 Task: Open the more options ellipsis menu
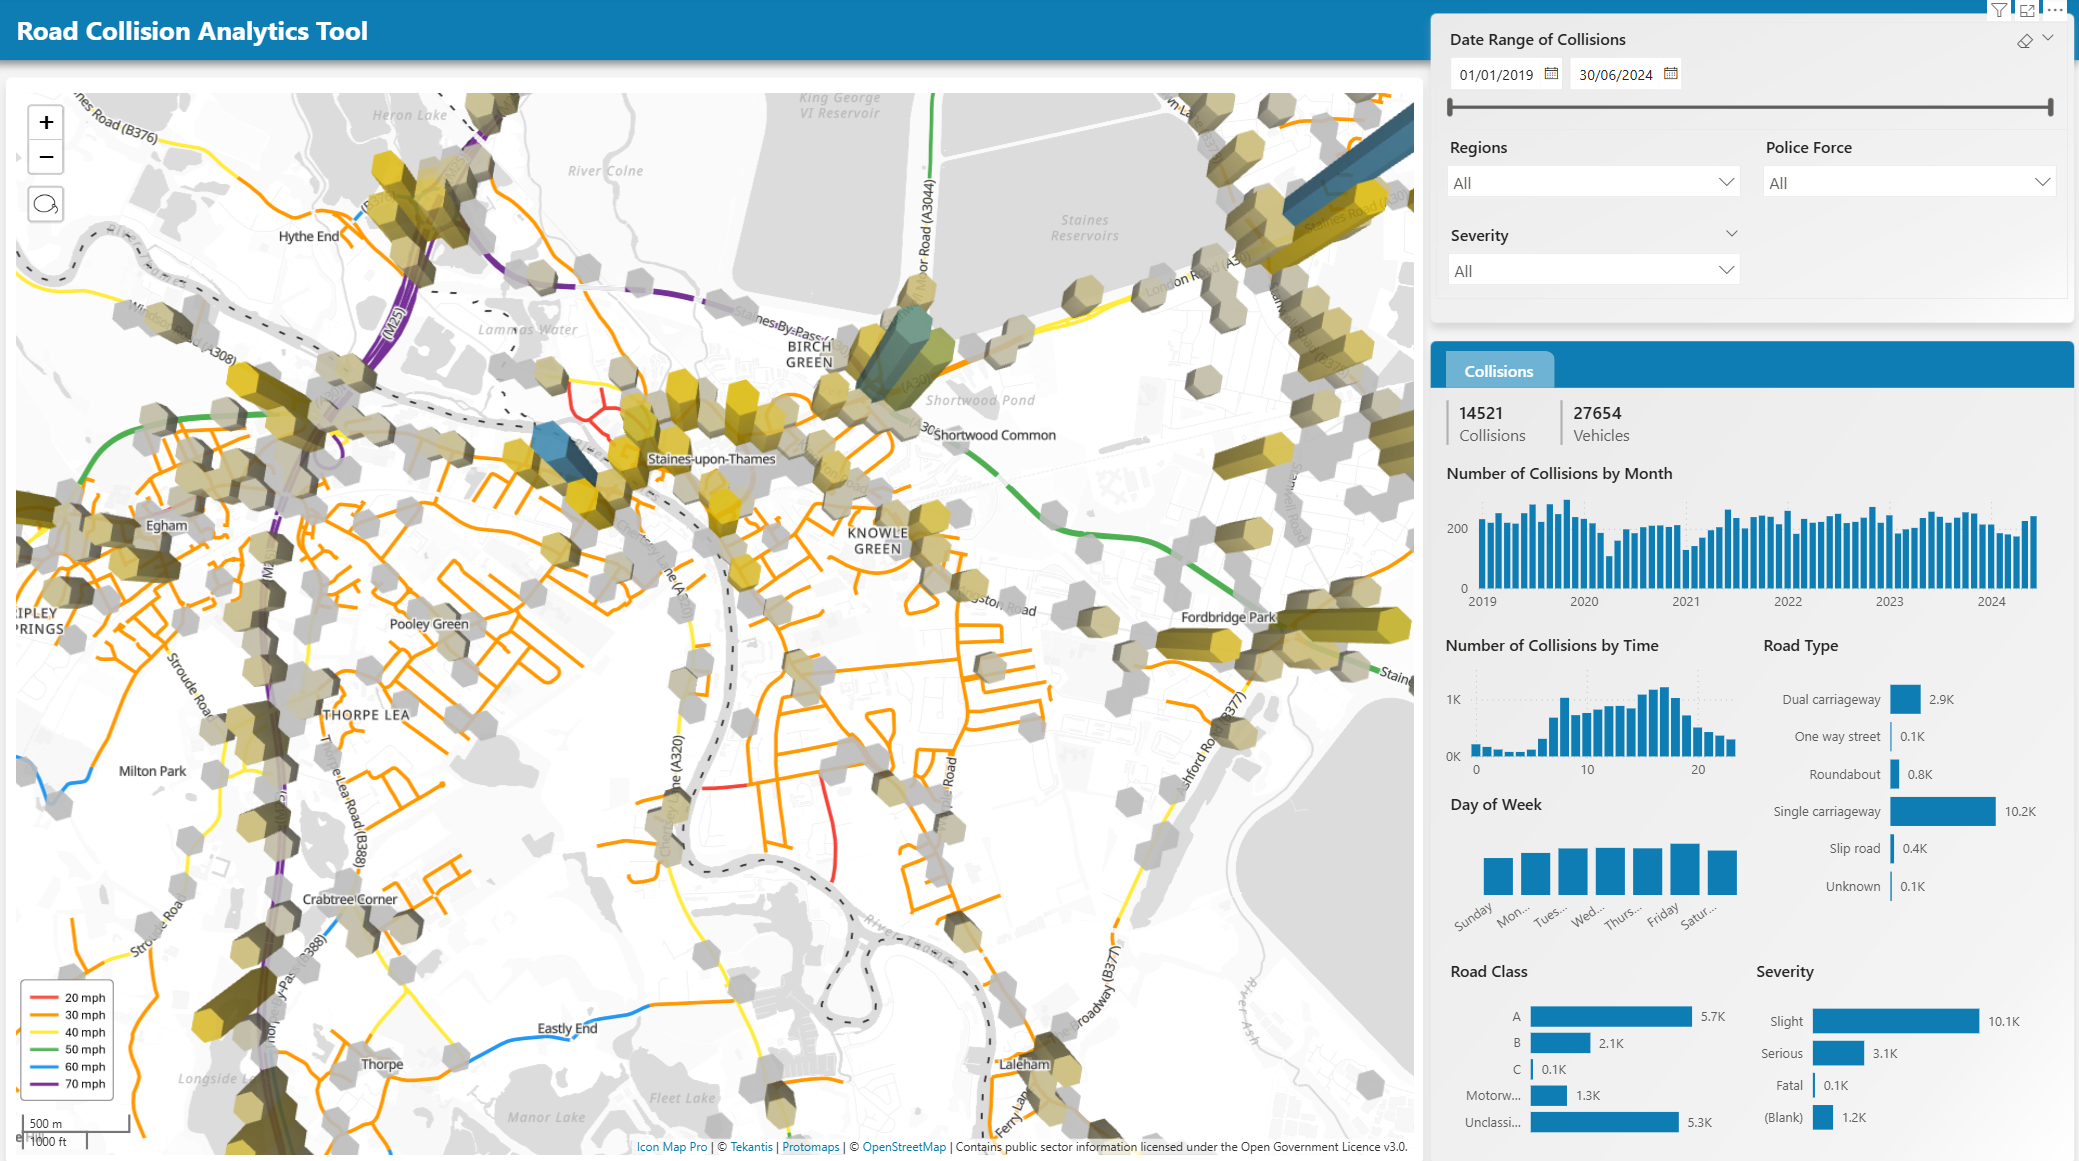2055,10
